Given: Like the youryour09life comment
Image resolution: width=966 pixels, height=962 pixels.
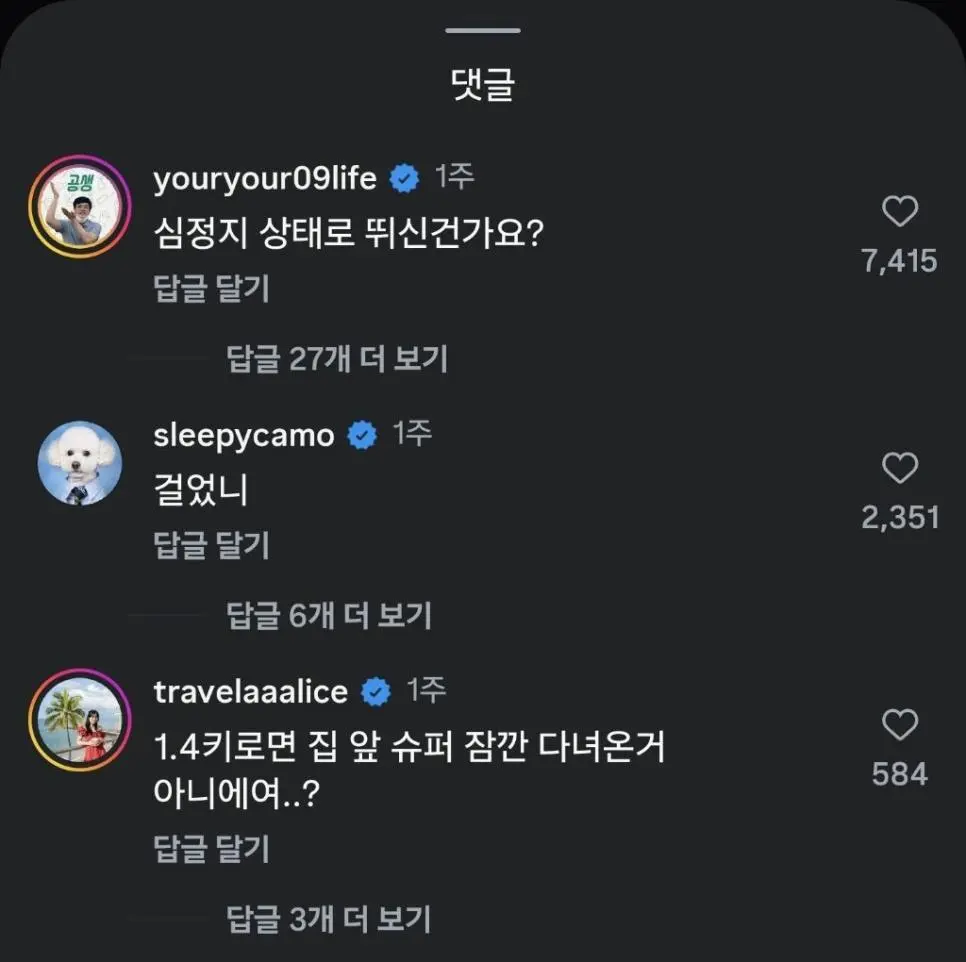Looking at the screenshot, I should point(900,211).
